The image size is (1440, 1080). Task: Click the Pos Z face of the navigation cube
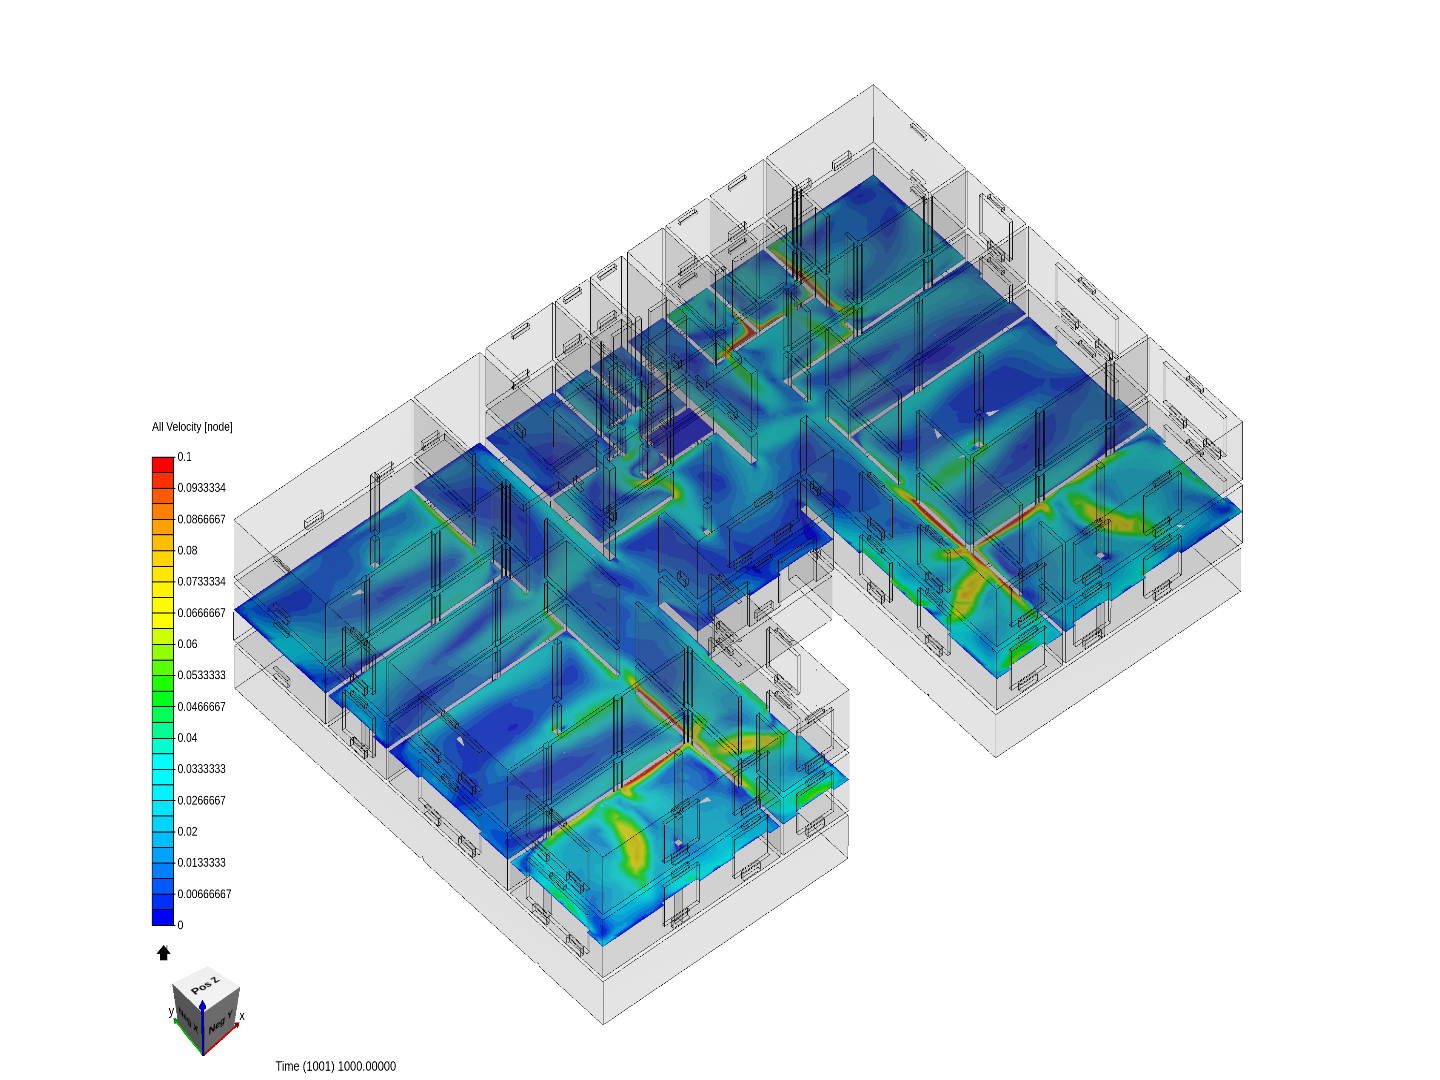pyautogui.click(x=207, y=983)
